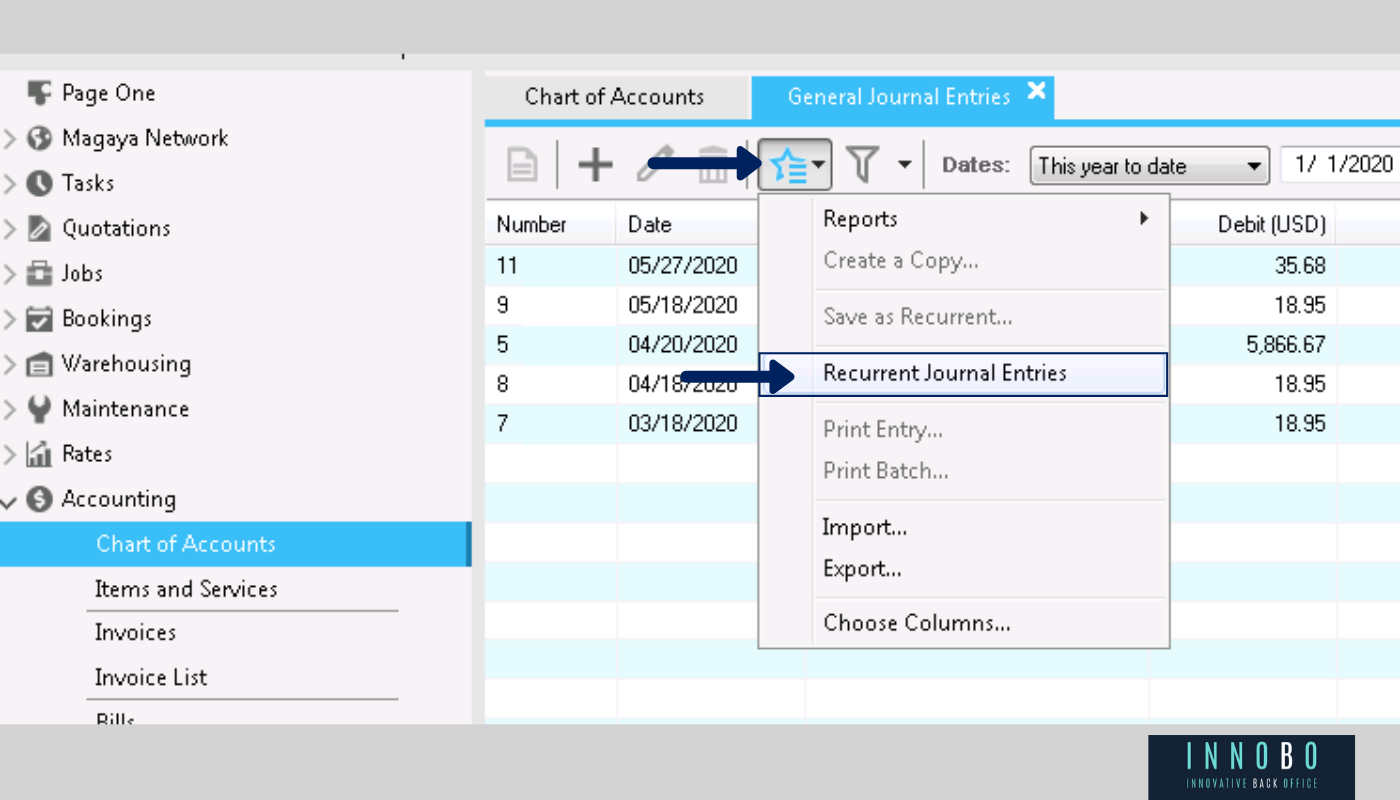Switch to the Chart of Accounts tab
1400x800 pixels.
(x=614, y=97)
